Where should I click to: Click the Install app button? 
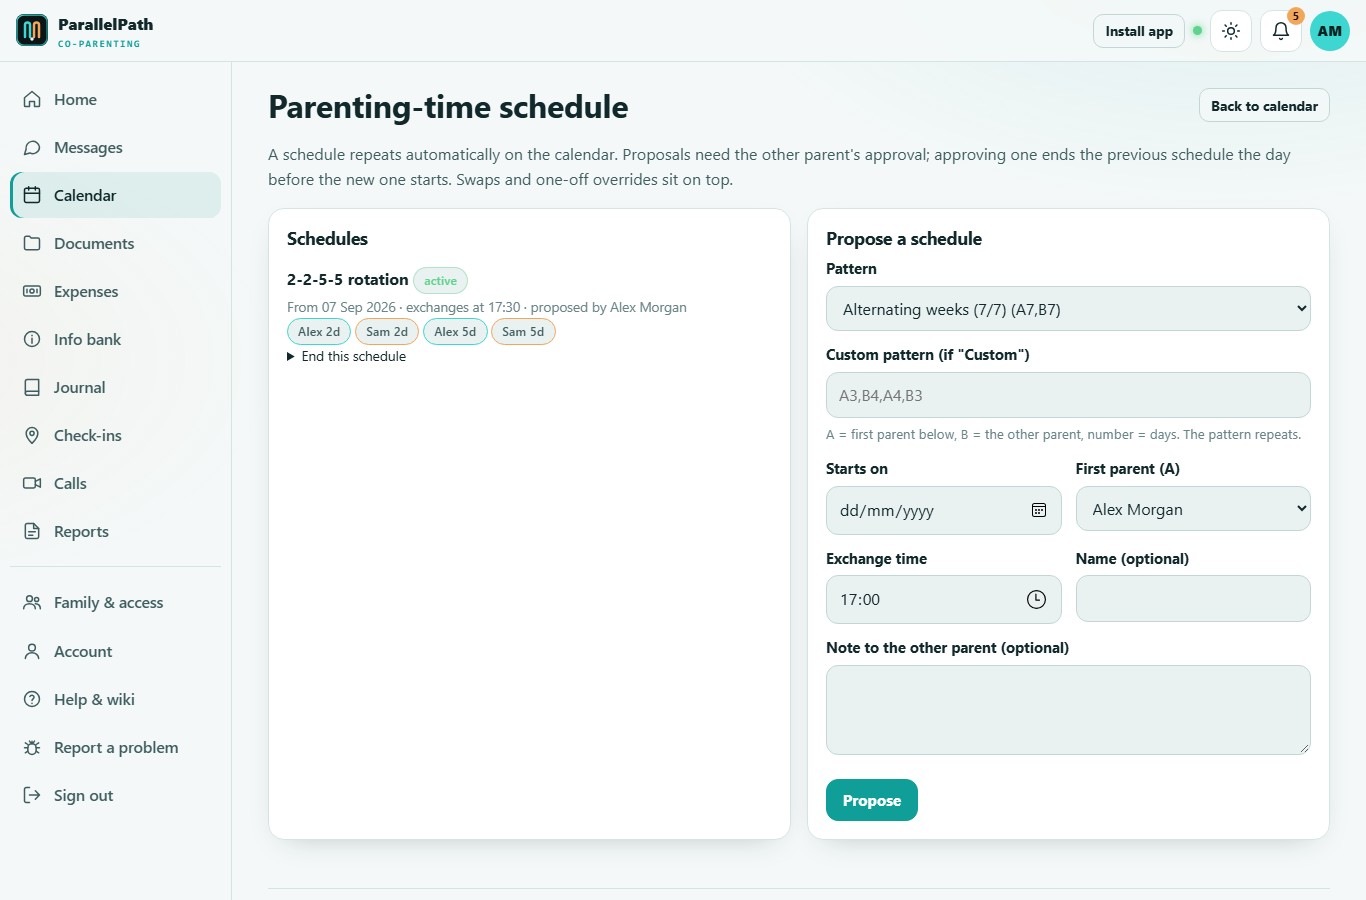coord(1139,31)
